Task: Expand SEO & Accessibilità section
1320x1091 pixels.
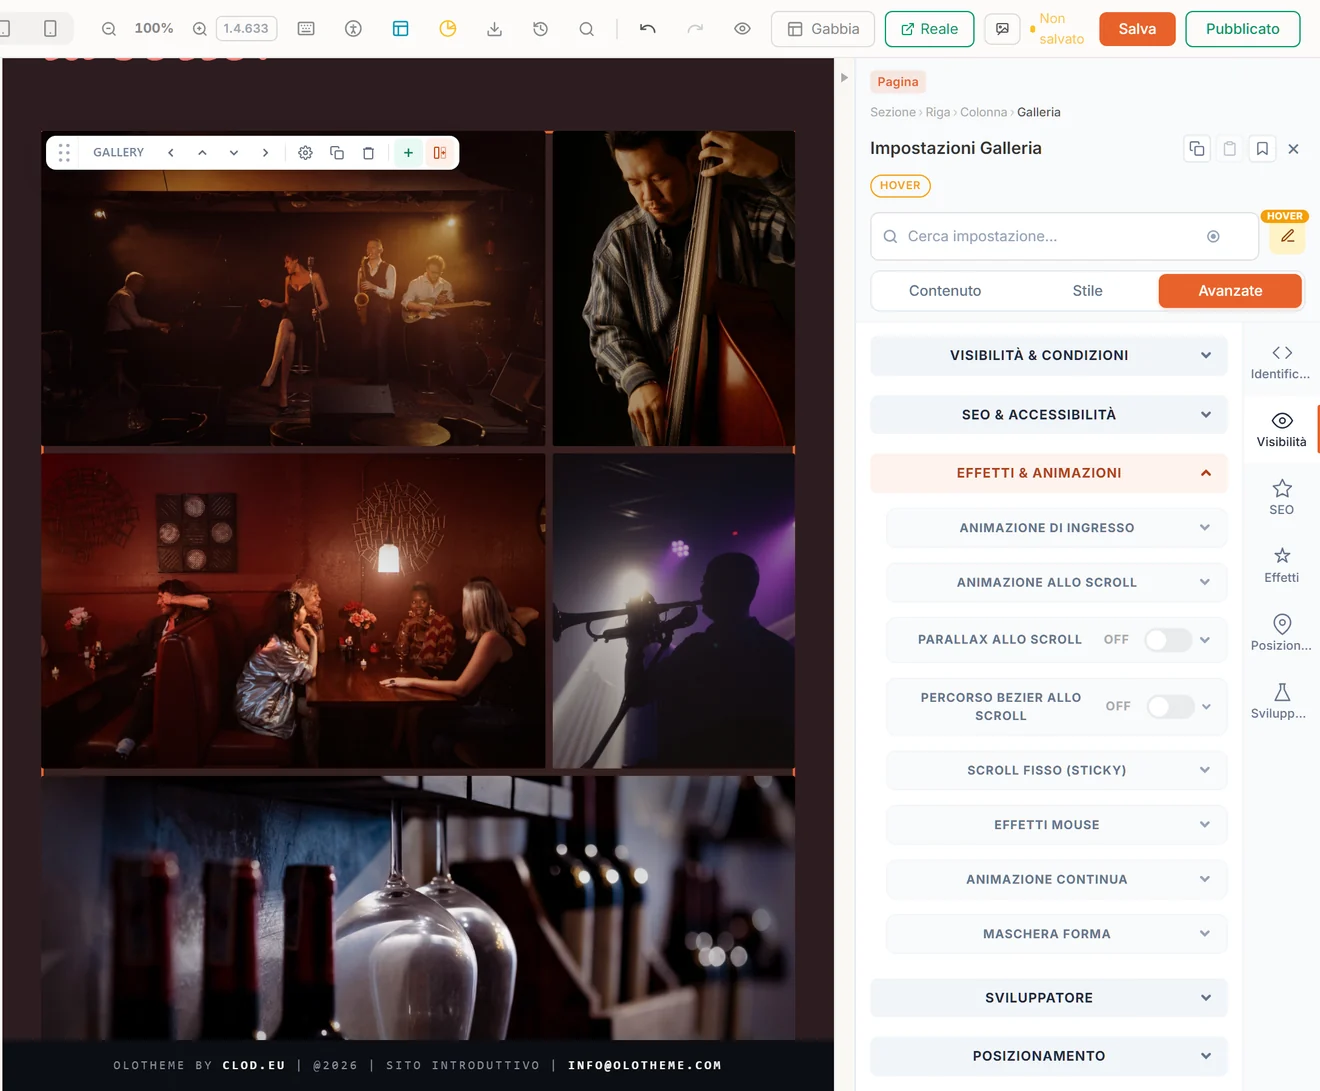Action: tap(1049, 415)
